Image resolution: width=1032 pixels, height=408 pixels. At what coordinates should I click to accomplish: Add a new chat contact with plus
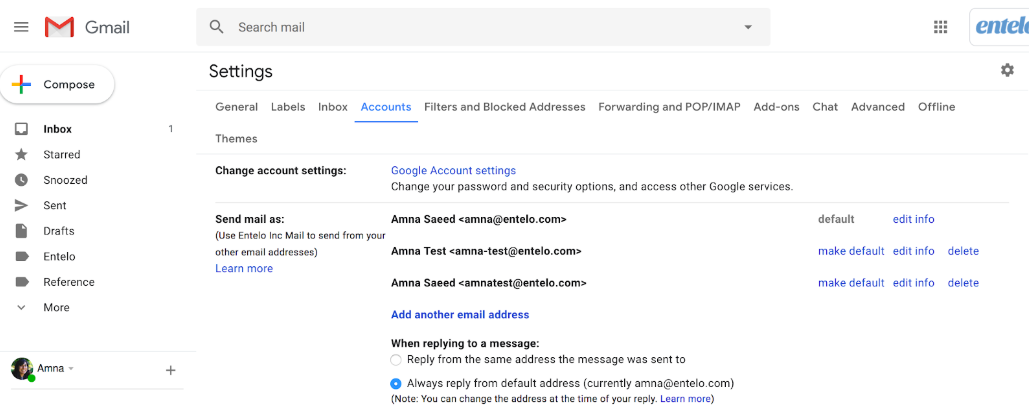(170, 370)
